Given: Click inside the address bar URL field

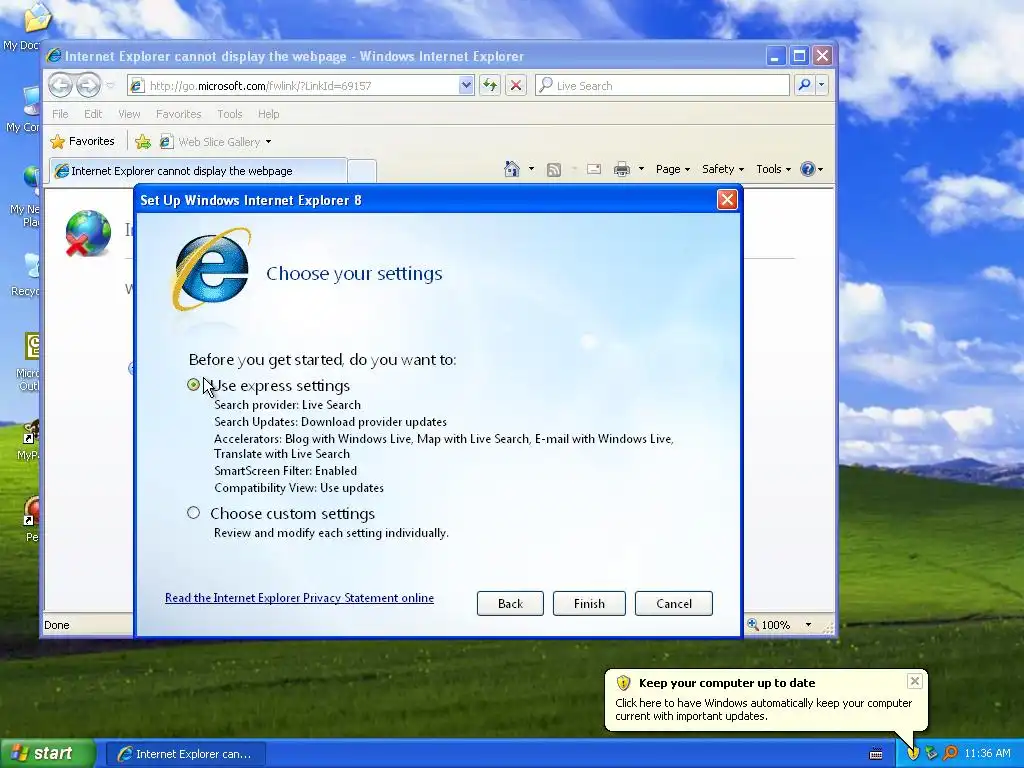Looking at the screenshot, I should pyautogui.click(x=302, y=86).
